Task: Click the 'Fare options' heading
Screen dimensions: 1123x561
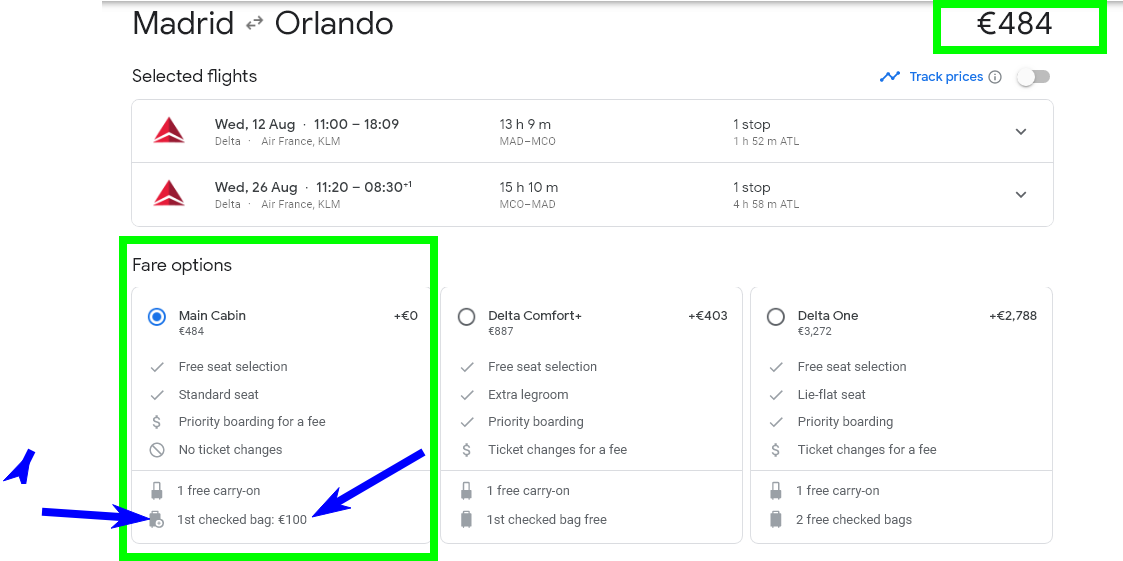Action: coord(182,265)
